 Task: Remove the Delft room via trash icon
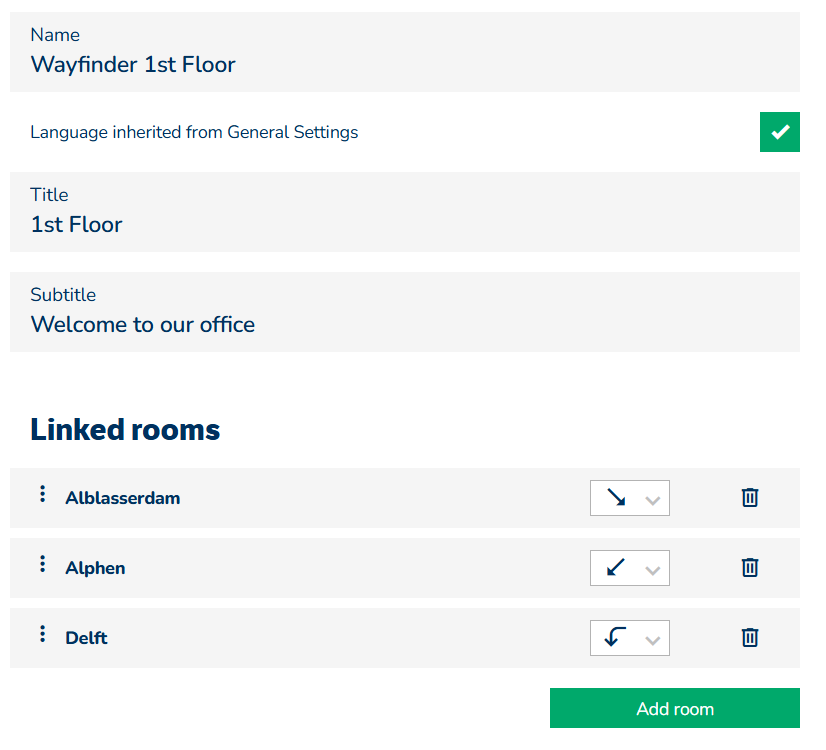tap(750, 638)
